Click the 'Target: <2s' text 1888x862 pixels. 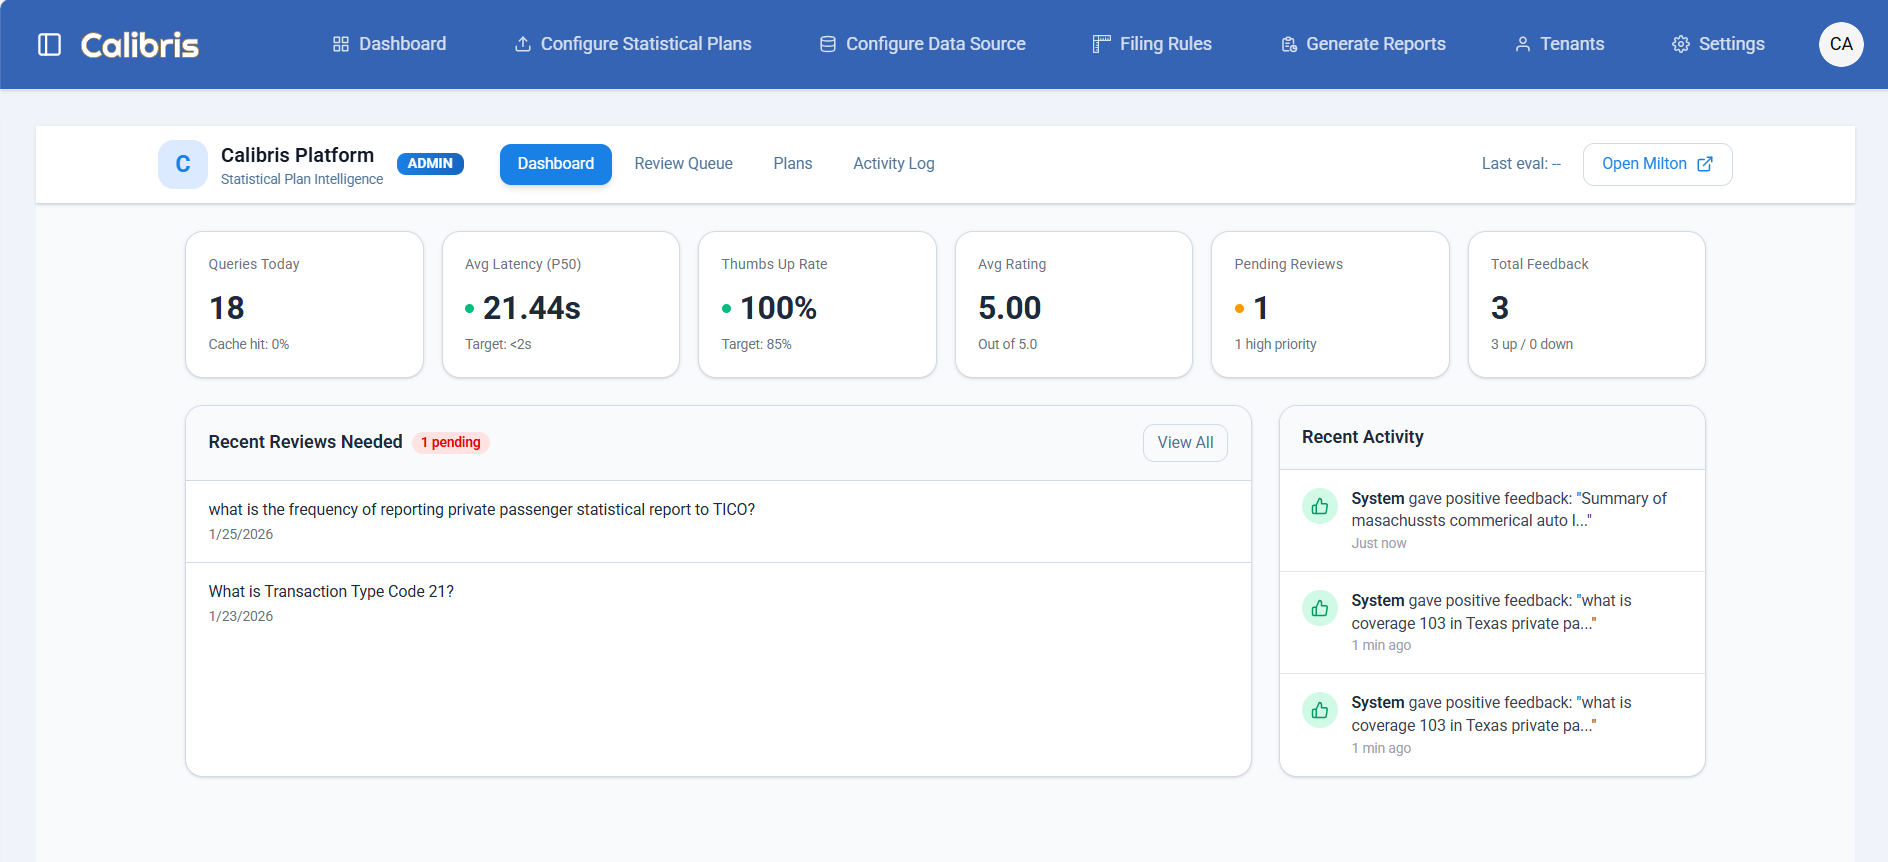tap(498, 344)
